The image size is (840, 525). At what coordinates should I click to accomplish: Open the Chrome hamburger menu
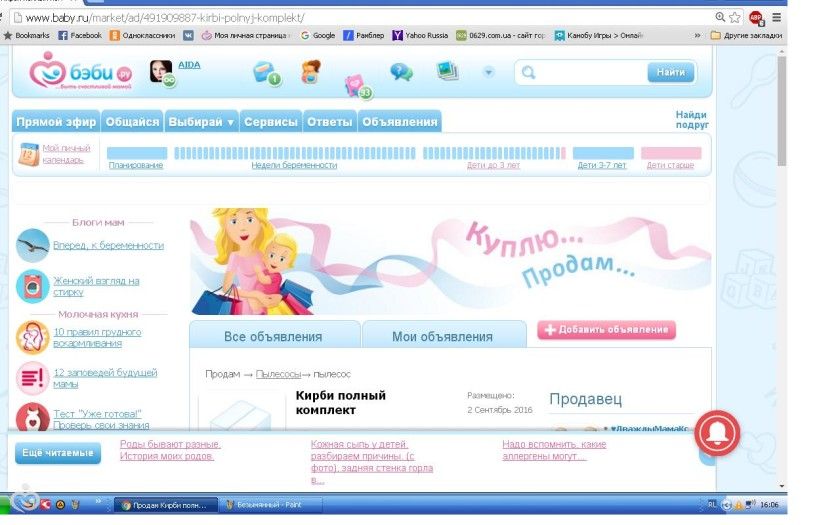tap(777, 17)
